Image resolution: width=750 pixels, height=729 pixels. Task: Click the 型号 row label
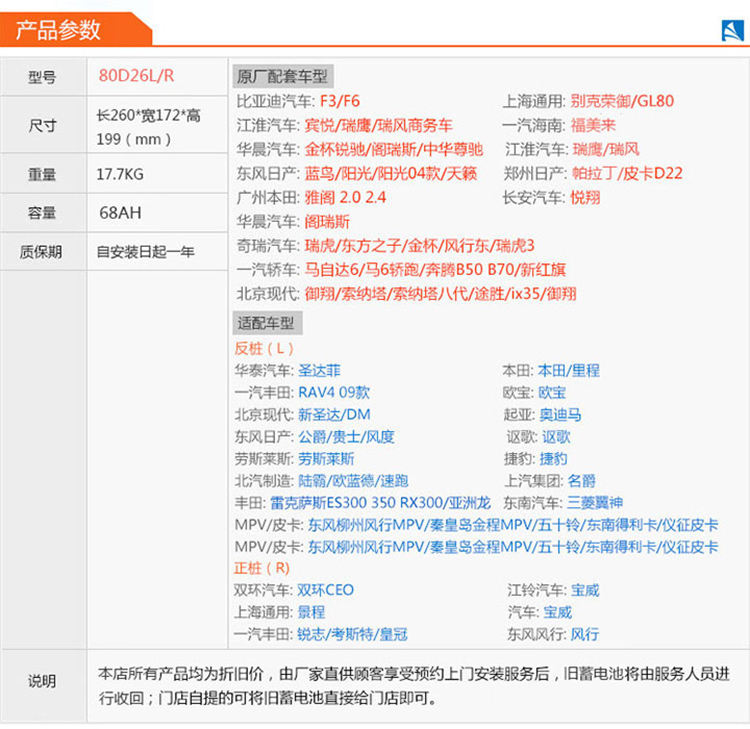tap(42, 77)
